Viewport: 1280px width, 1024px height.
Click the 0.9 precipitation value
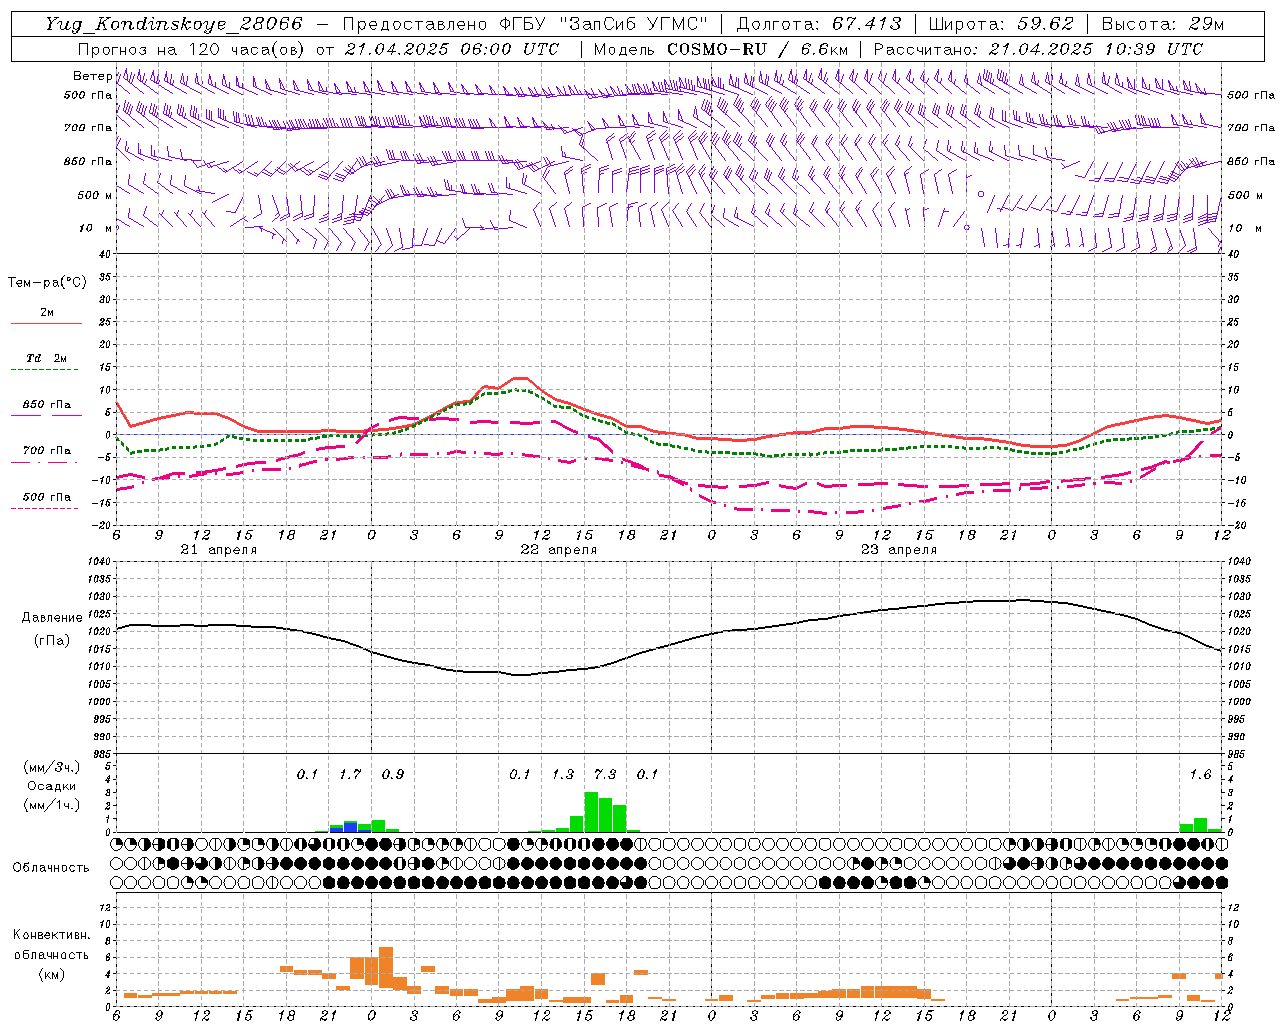pyautogui.click(x=393, y=774)
